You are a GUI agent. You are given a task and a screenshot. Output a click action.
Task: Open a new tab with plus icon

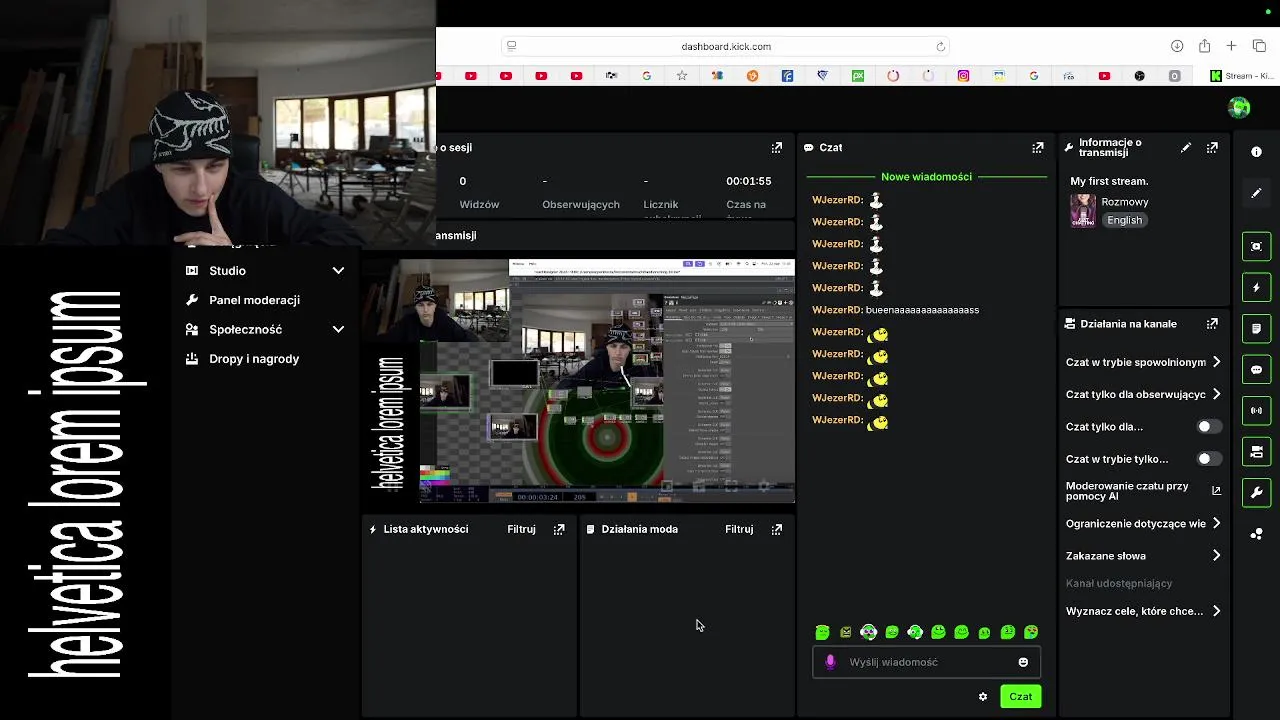click(1232, 46)
